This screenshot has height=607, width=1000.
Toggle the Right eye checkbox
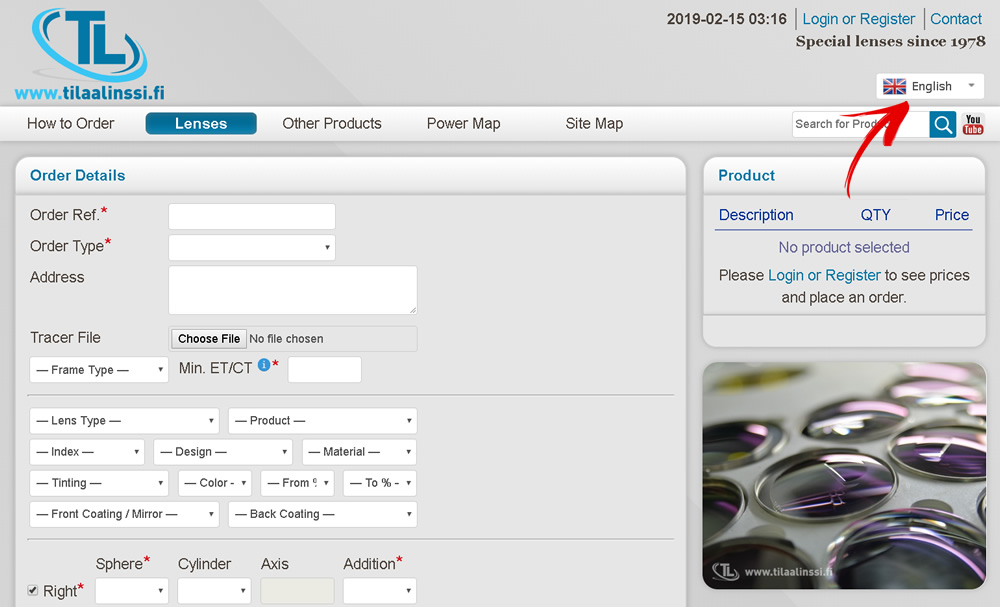(x=33, y=590)
